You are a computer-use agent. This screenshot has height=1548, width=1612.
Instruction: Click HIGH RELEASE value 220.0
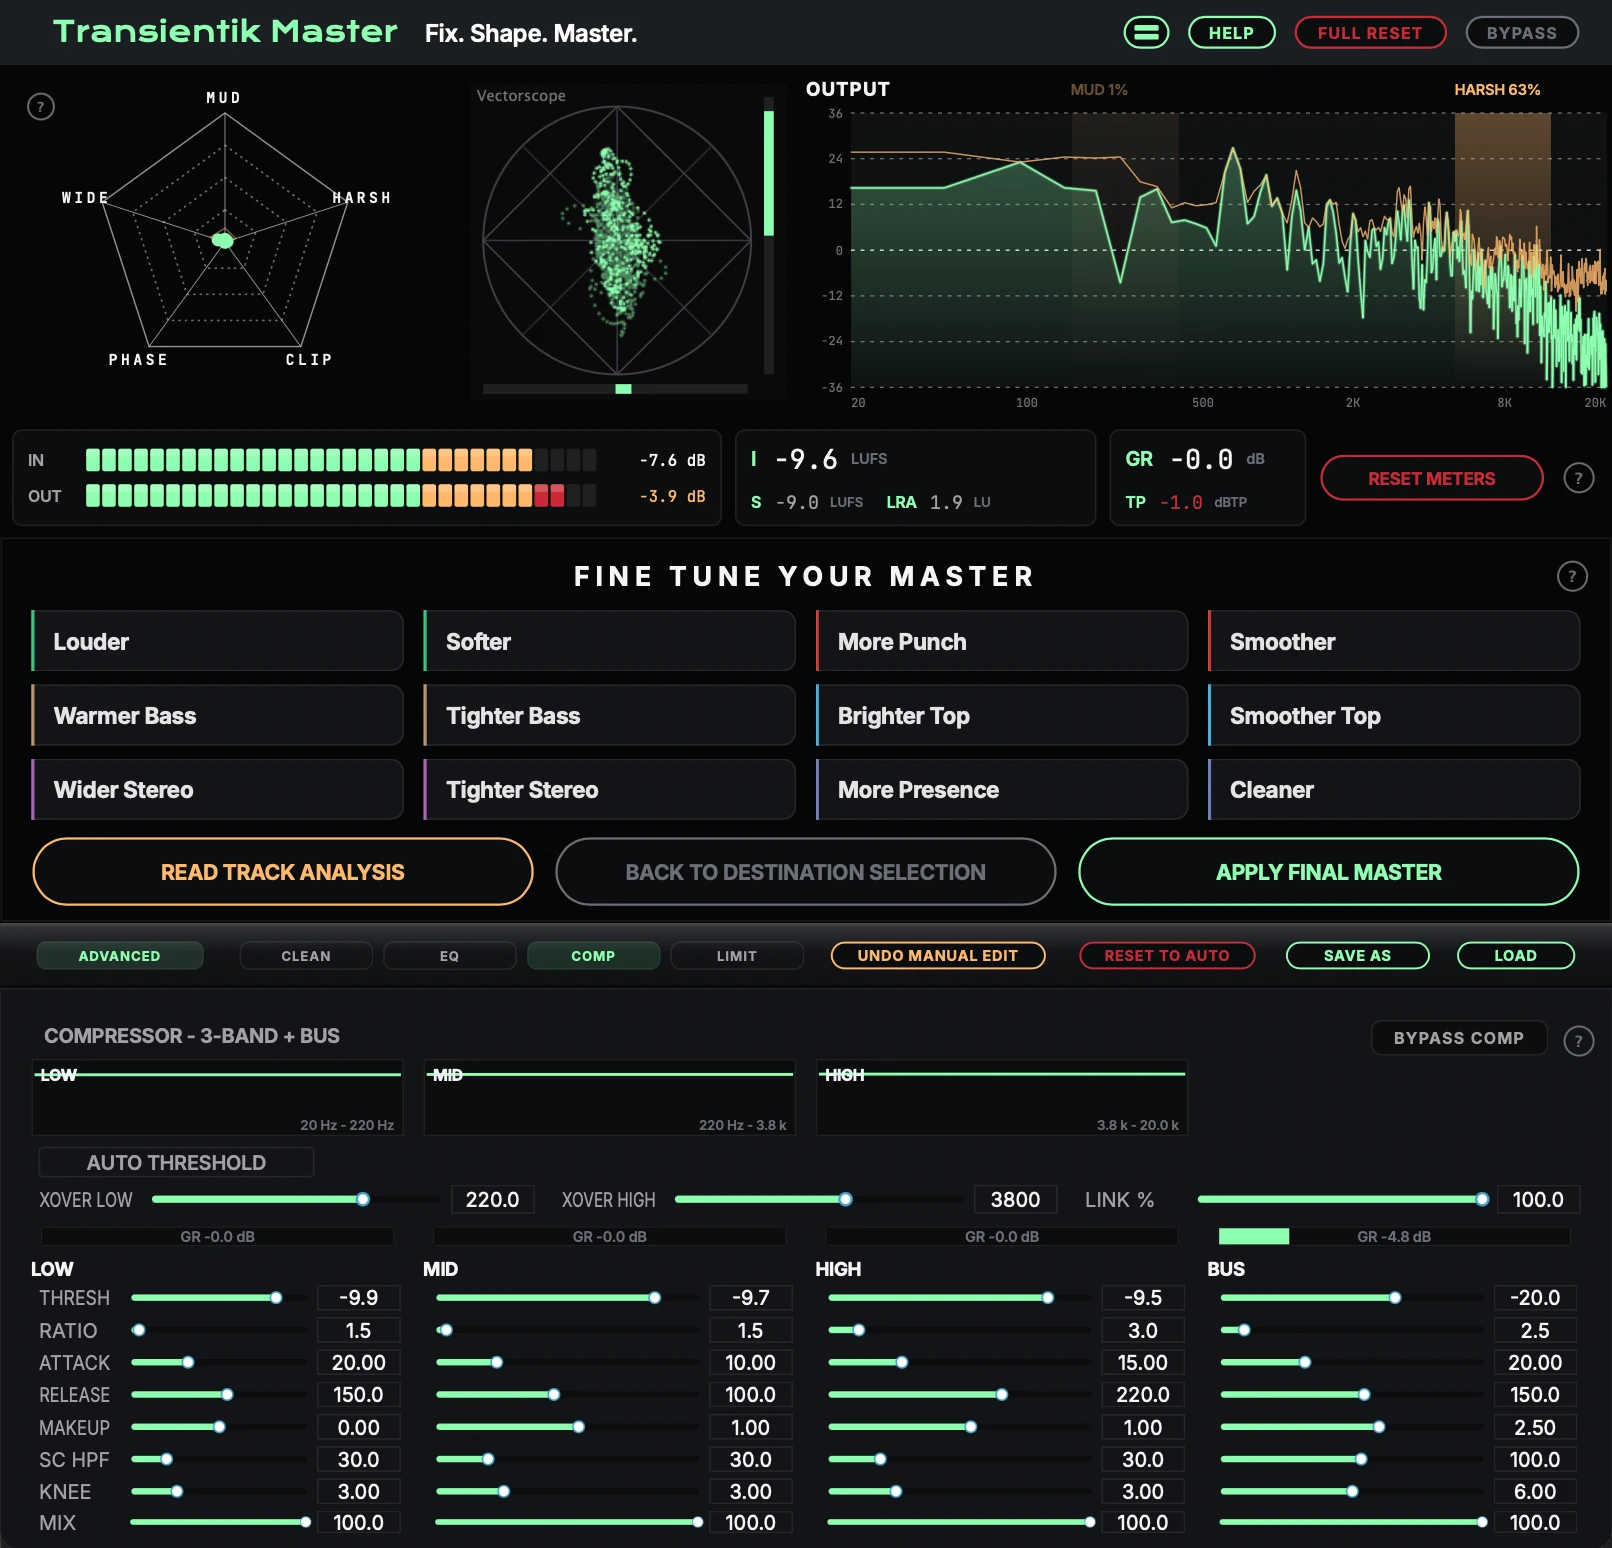coord(1143,1394)
